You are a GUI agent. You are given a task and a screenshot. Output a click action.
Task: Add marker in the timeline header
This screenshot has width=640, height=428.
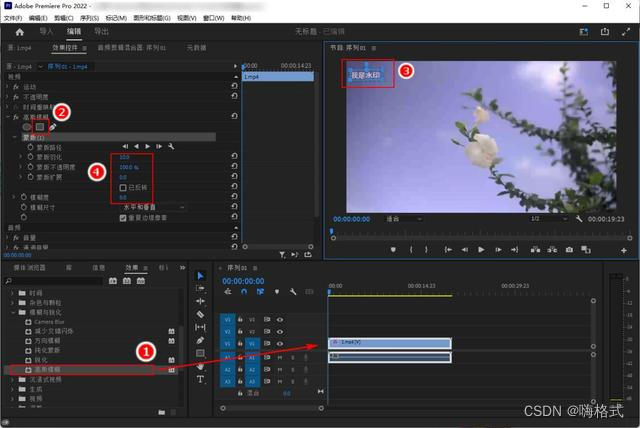[x=277, y=292]
